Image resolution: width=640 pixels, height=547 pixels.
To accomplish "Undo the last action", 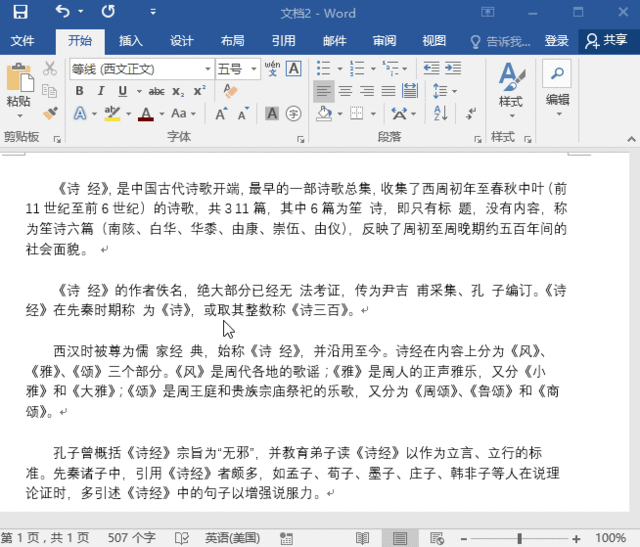I will tap(63, 12).
